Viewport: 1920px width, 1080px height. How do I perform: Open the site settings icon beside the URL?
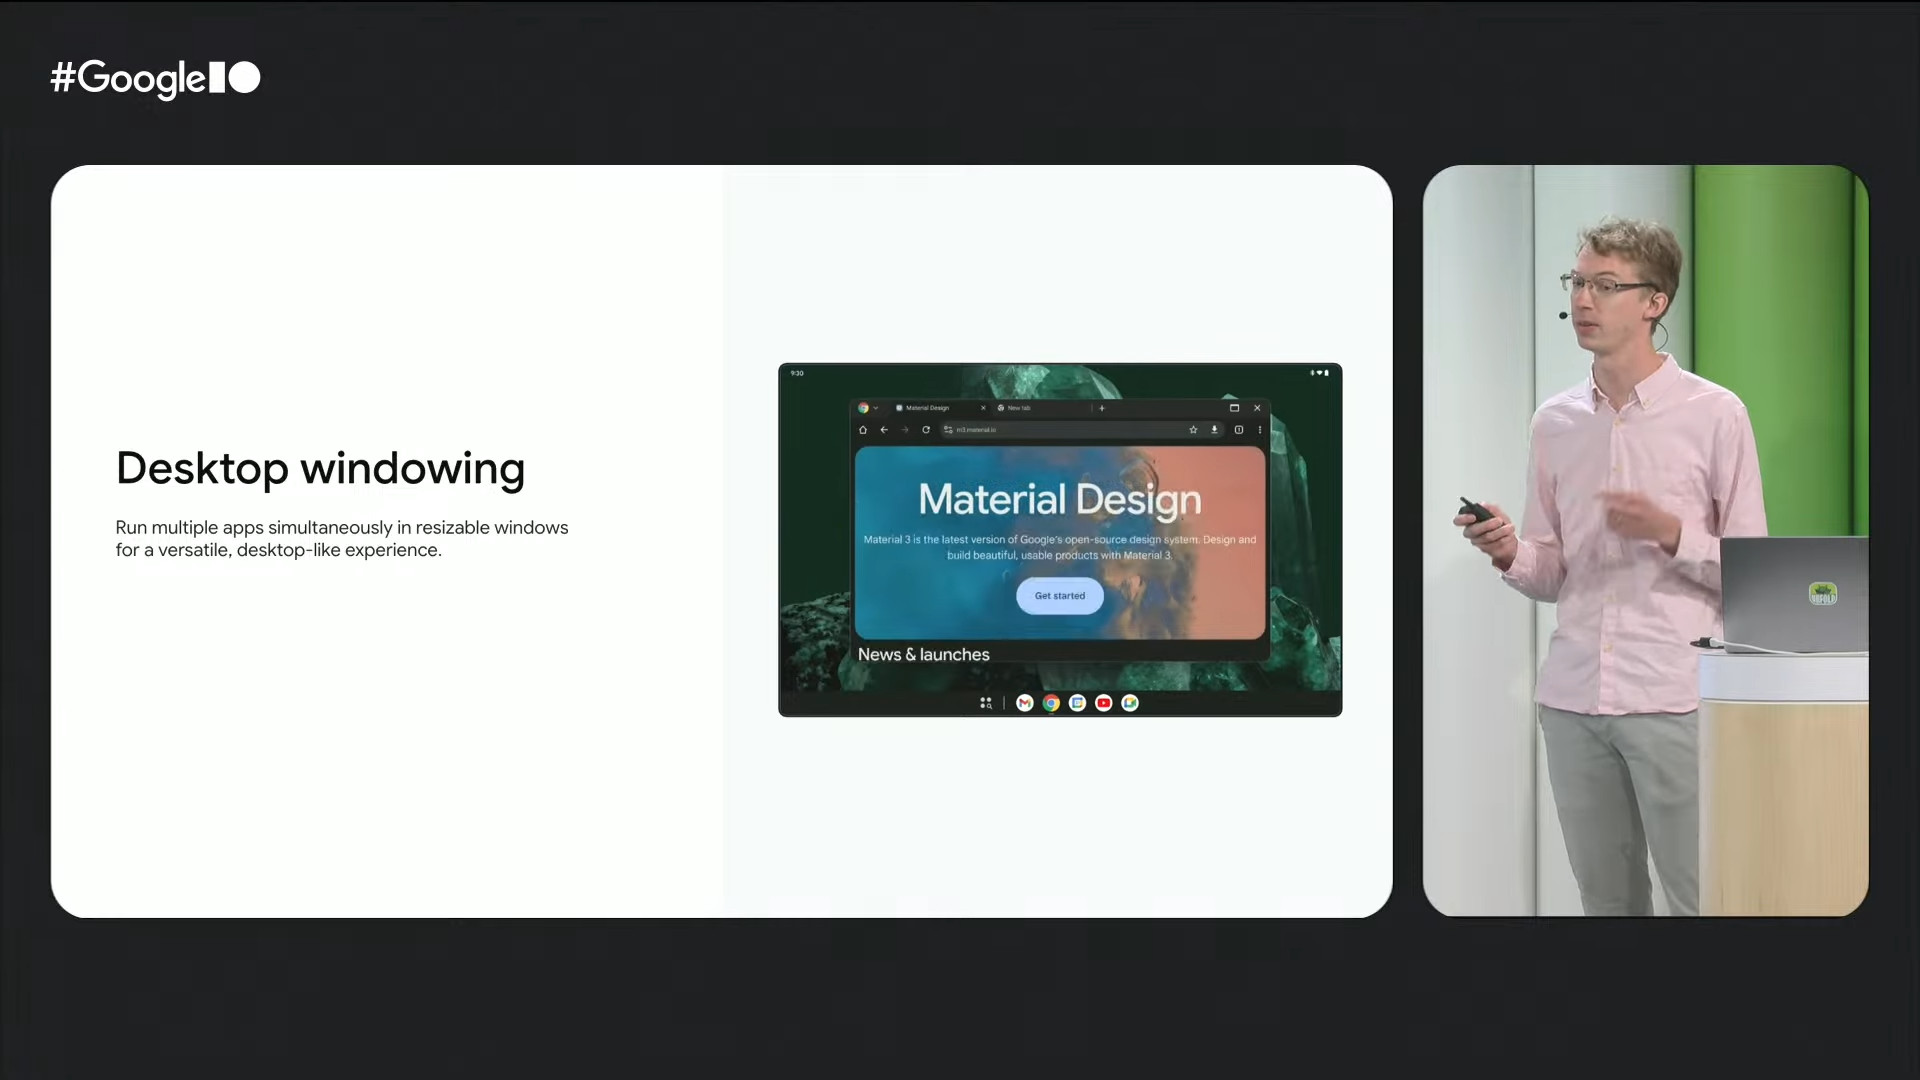[948, 430]
